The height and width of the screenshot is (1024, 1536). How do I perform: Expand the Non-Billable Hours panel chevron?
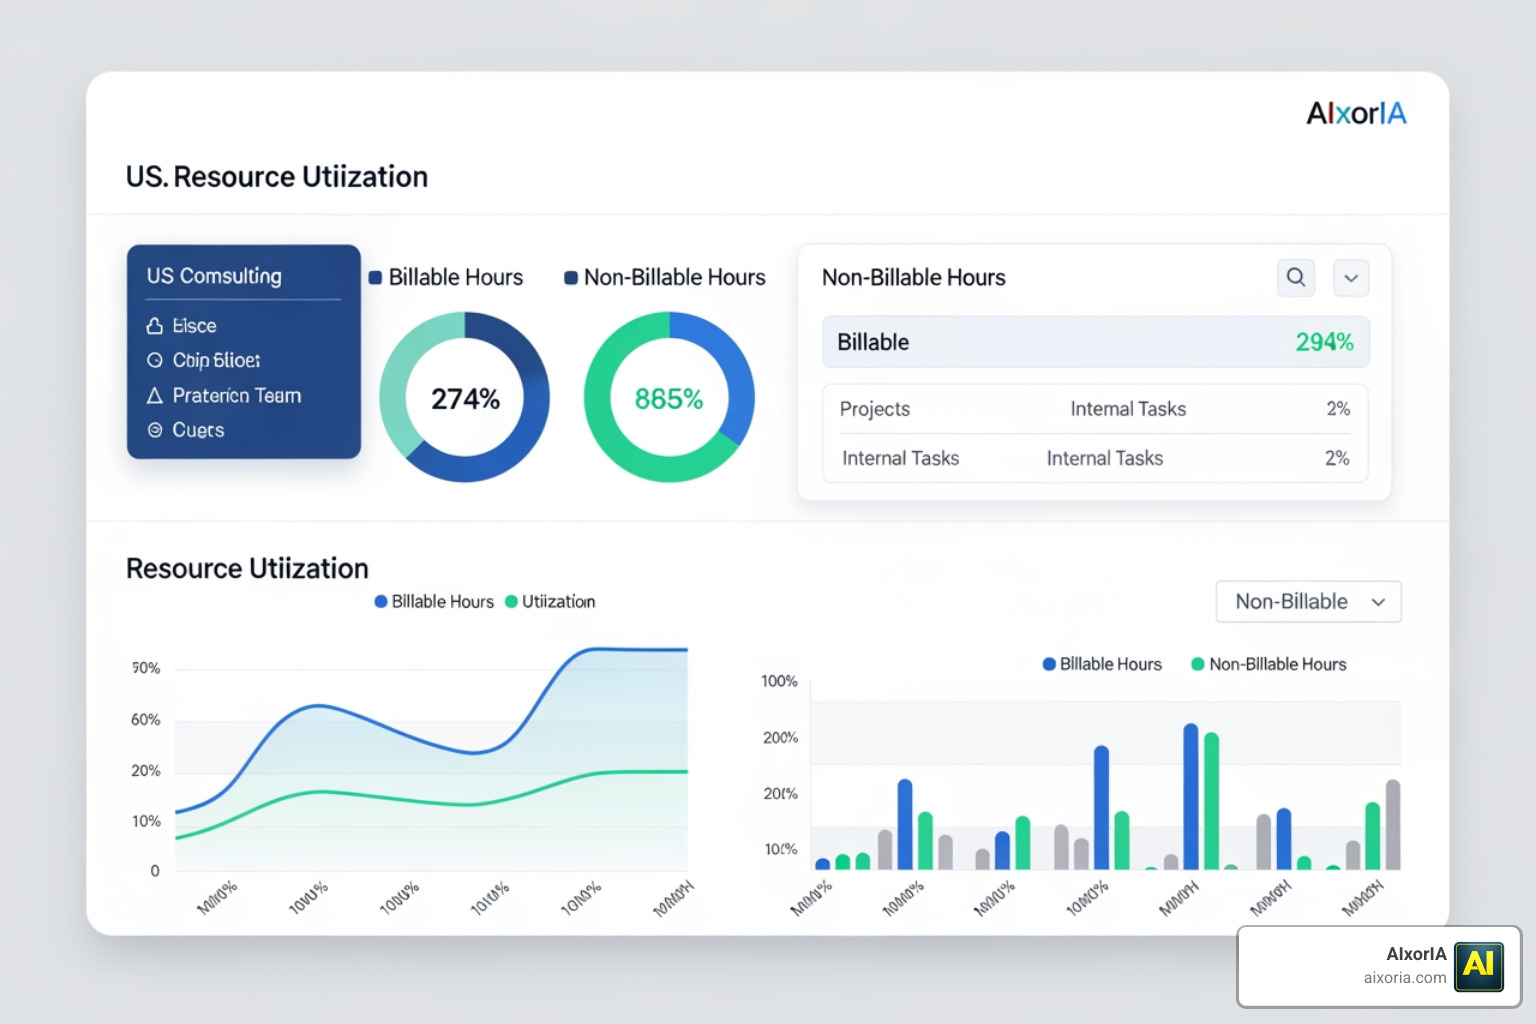[1351, 278]
